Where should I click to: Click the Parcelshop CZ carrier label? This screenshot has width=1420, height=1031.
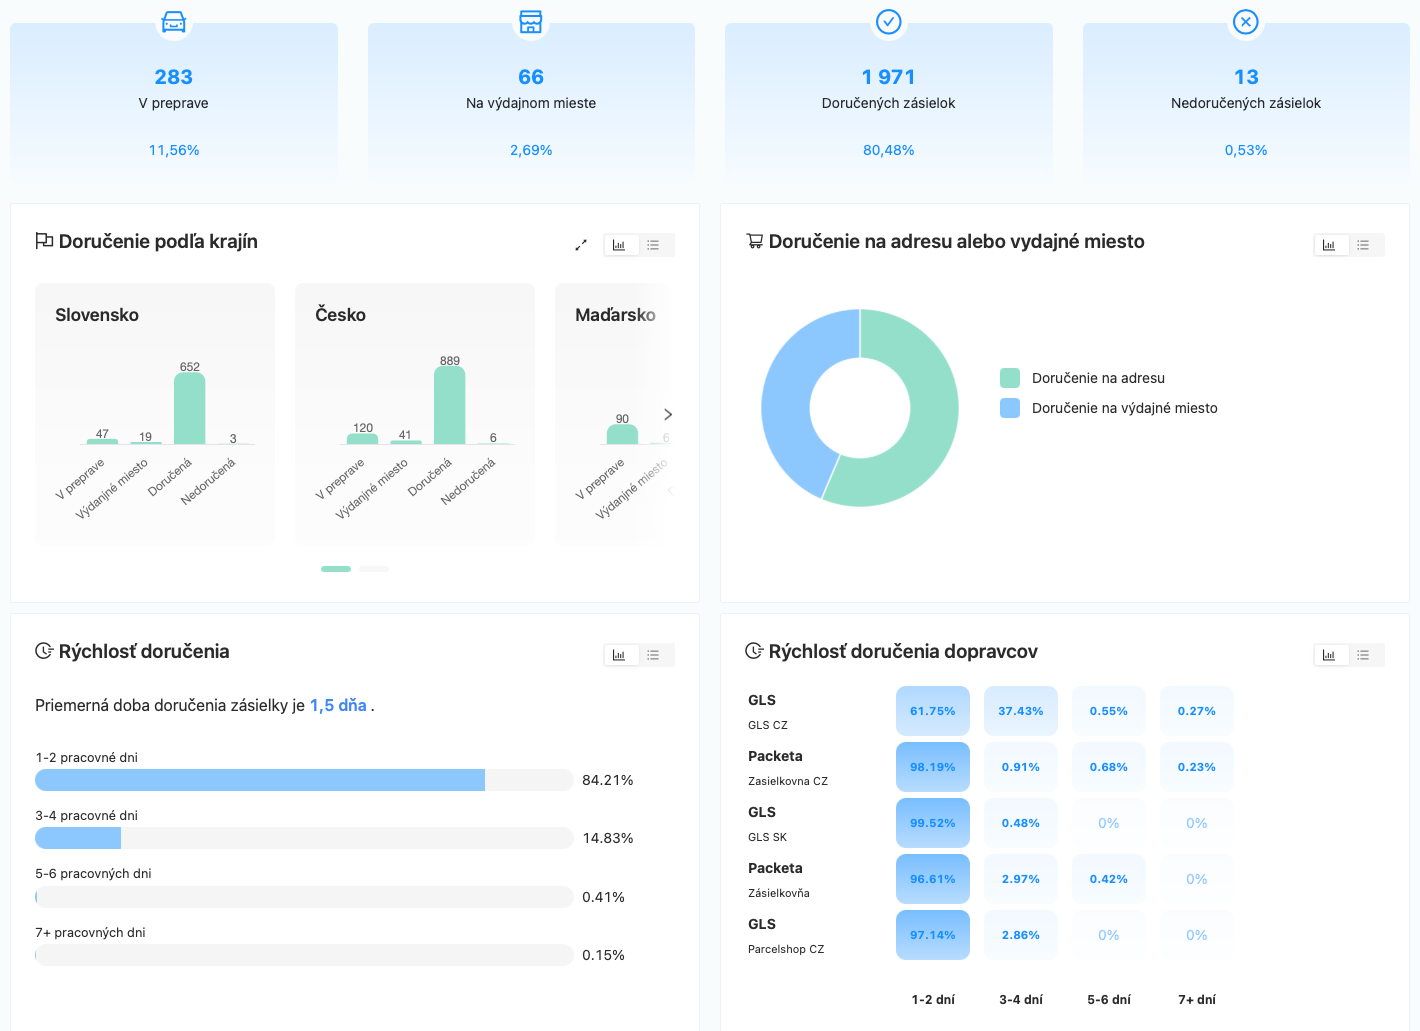pyautogui.click(x=786, y=949)
